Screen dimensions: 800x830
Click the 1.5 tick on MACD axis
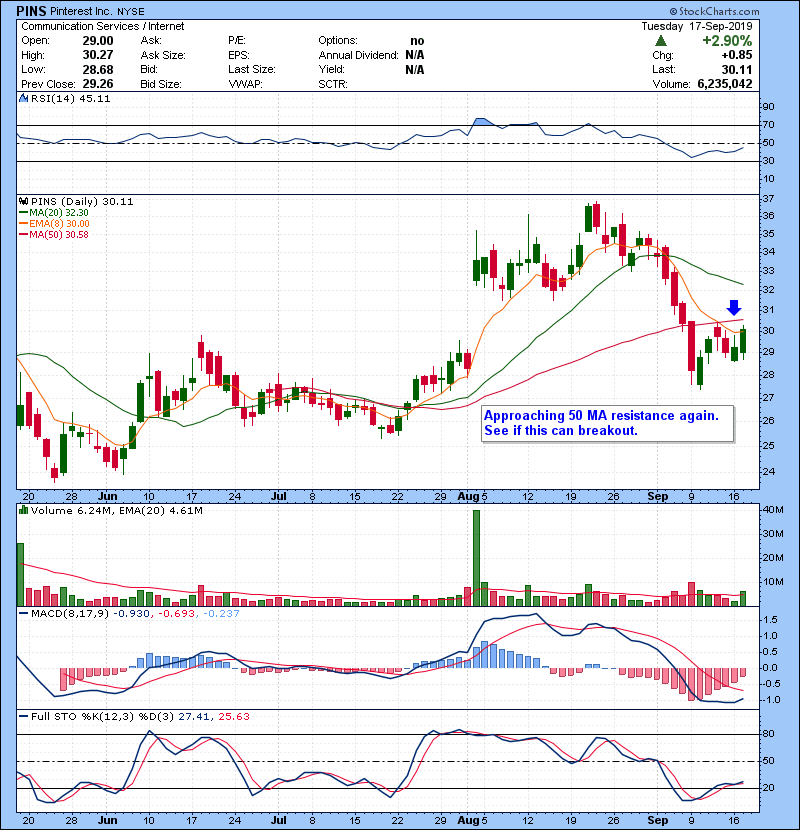tap(770, 620)
